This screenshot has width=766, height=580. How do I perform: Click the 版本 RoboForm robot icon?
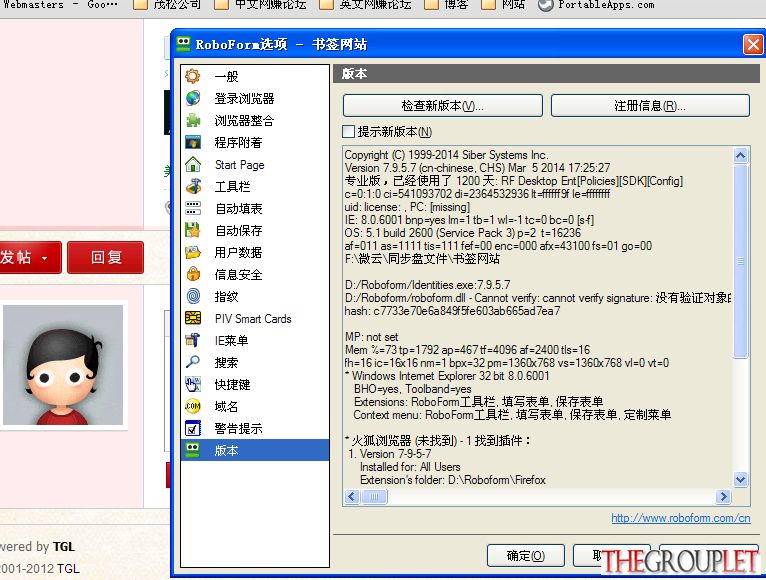[193, 450]
